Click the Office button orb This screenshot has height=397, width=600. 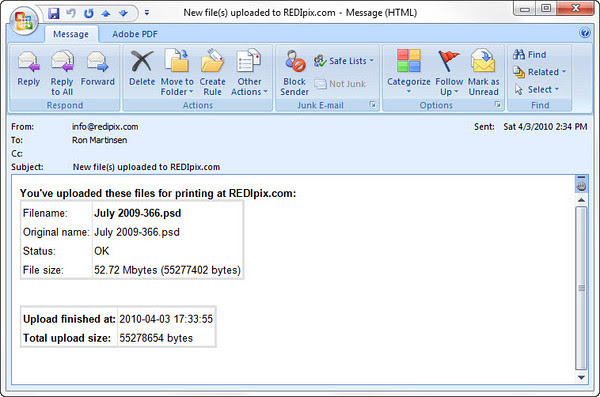pyautogui.click(x=24, y=21)
